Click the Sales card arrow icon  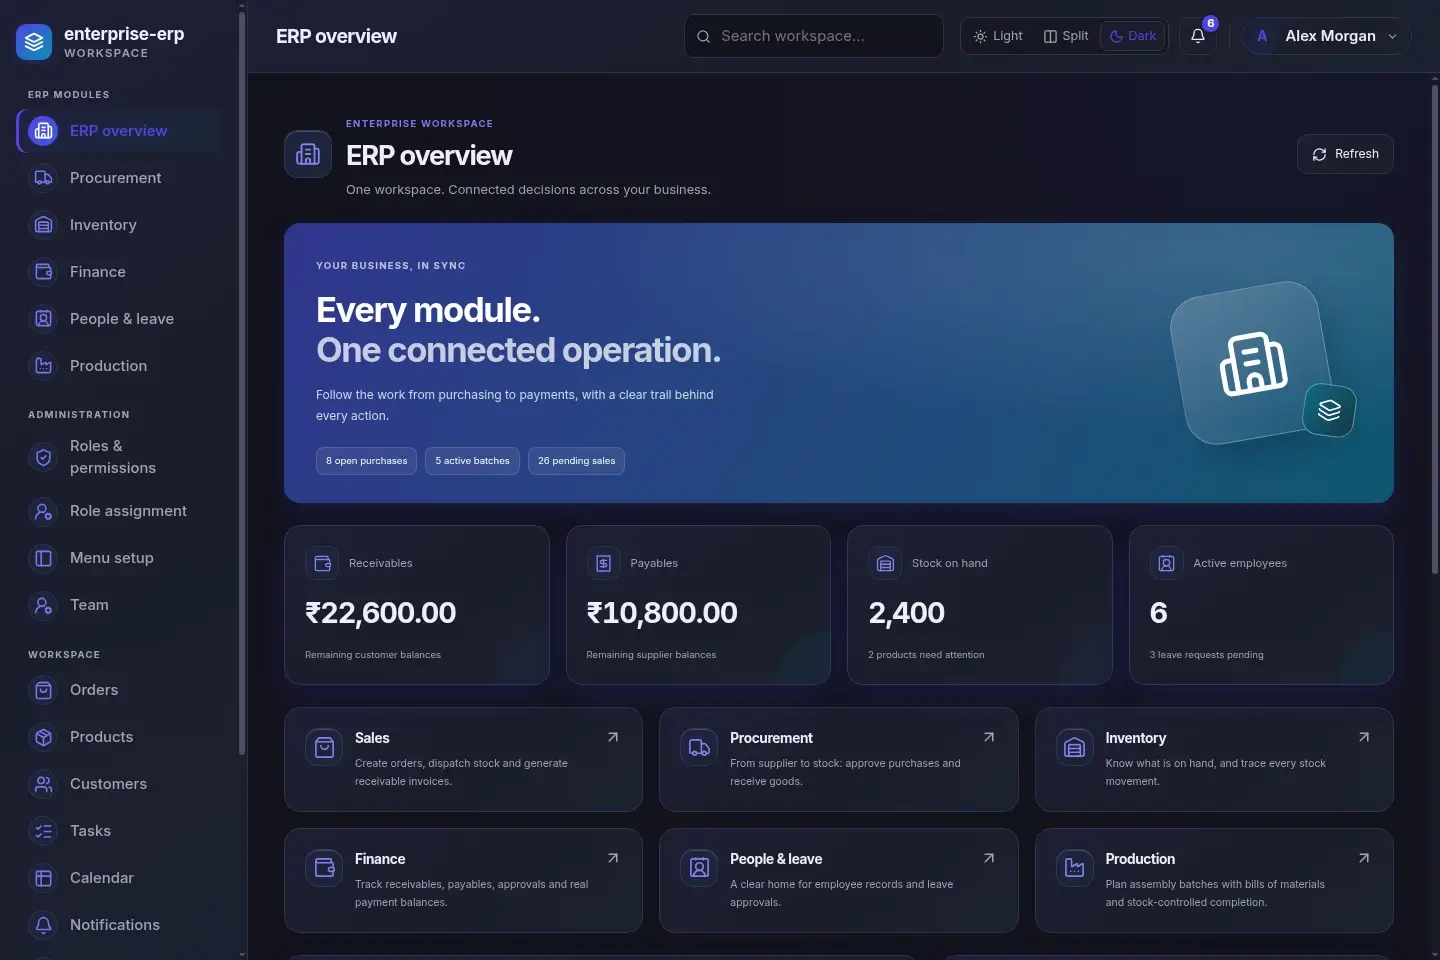(x=613, y=737)
